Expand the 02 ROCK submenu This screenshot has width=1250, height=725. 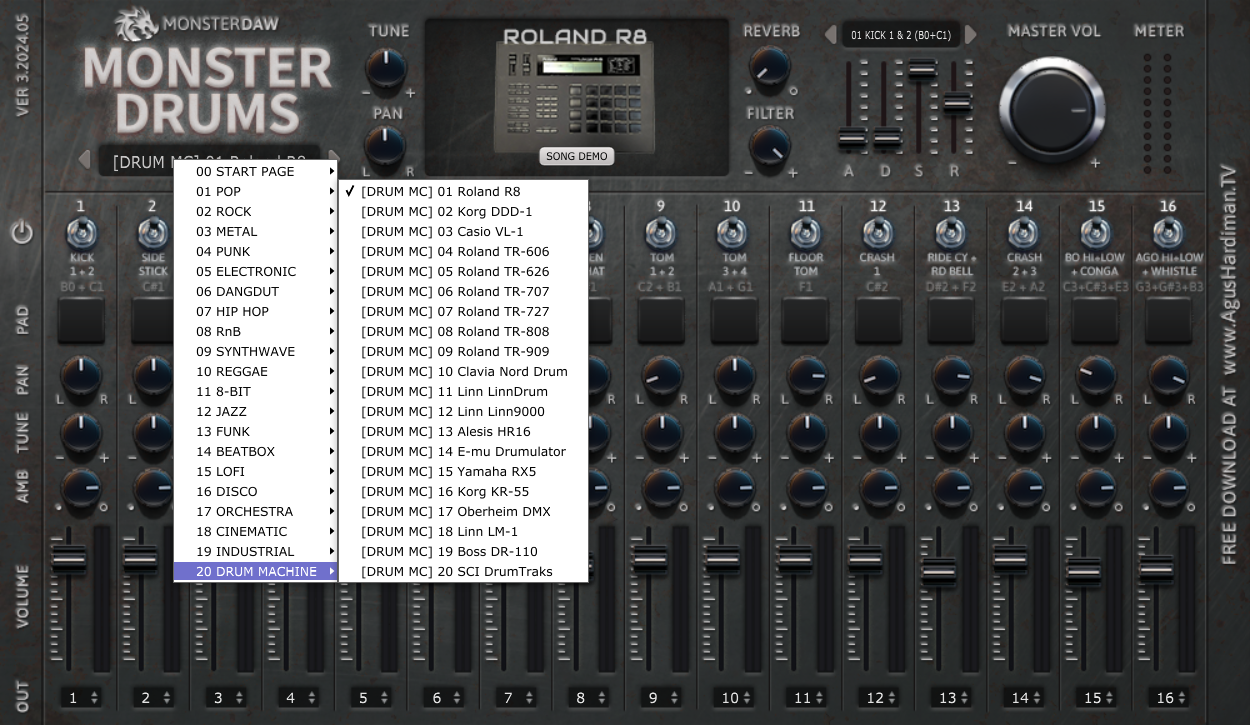tap(256, 211)
